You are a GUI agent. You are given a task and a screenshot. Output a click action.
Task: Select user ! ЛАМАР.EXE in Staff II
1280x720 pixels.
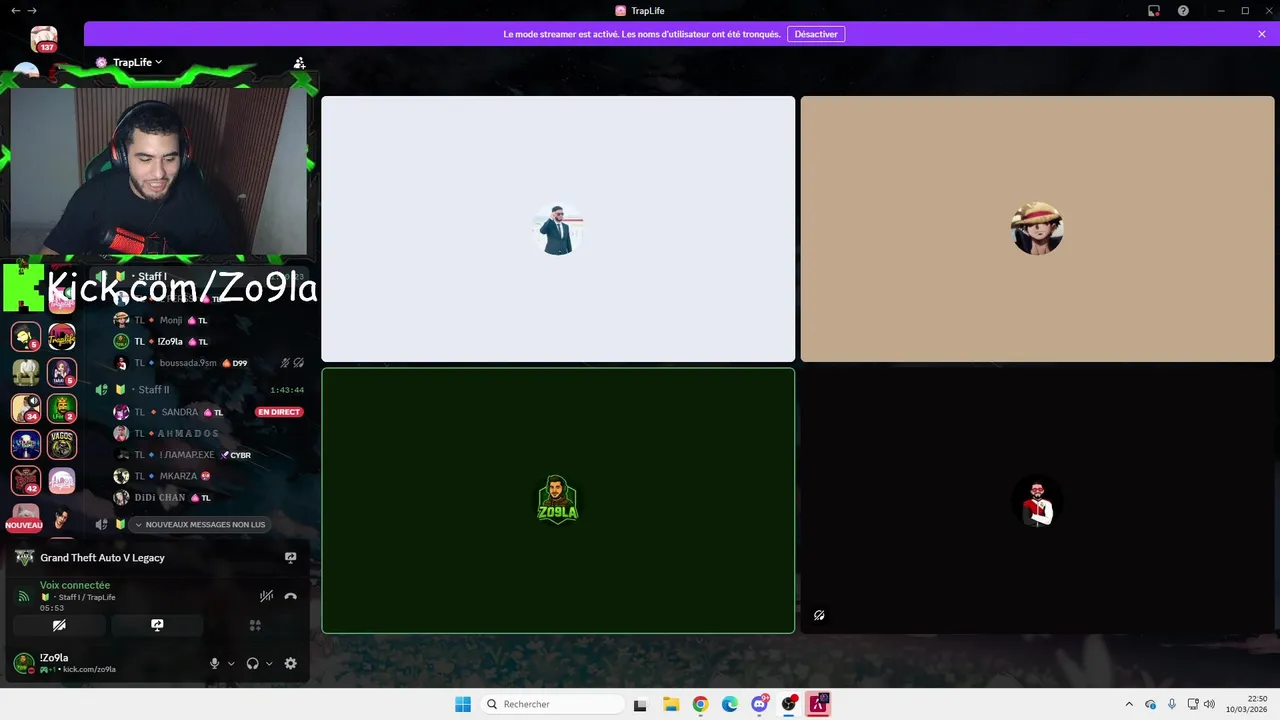[188, 455]
